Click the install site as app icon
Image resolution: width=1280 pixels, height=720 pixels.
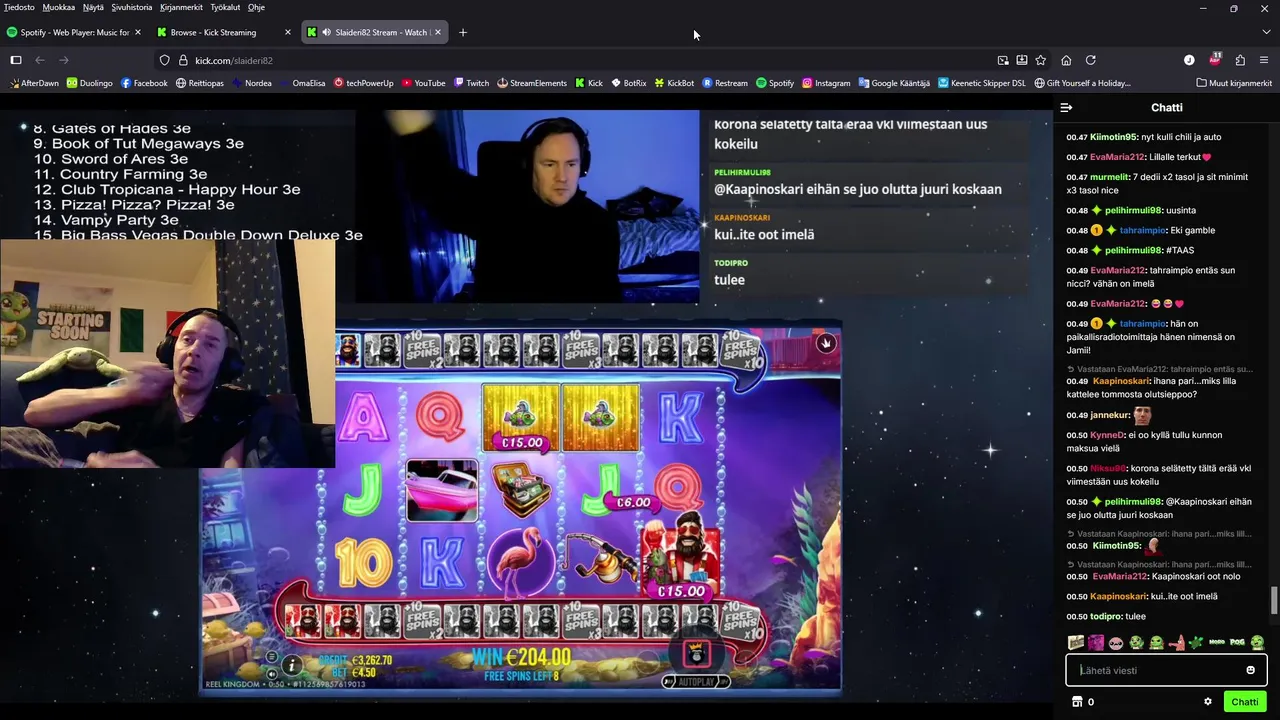[1022, 60]
